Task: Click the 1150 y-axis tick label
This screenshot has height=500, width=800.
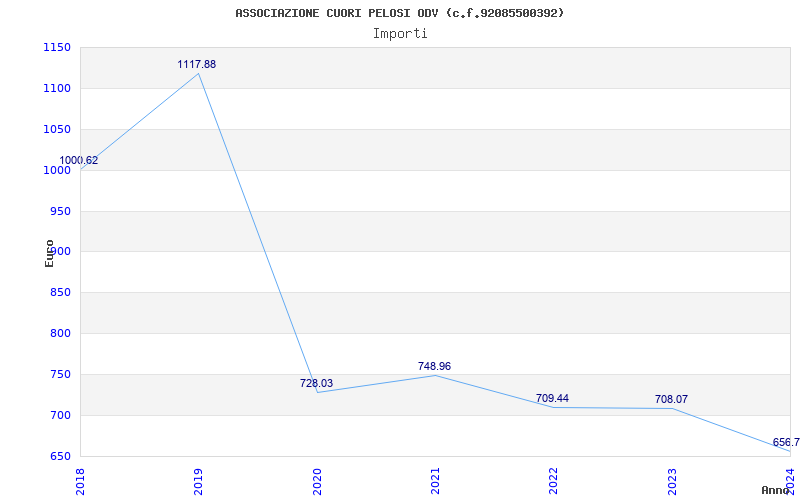Action: coord(57,48)
